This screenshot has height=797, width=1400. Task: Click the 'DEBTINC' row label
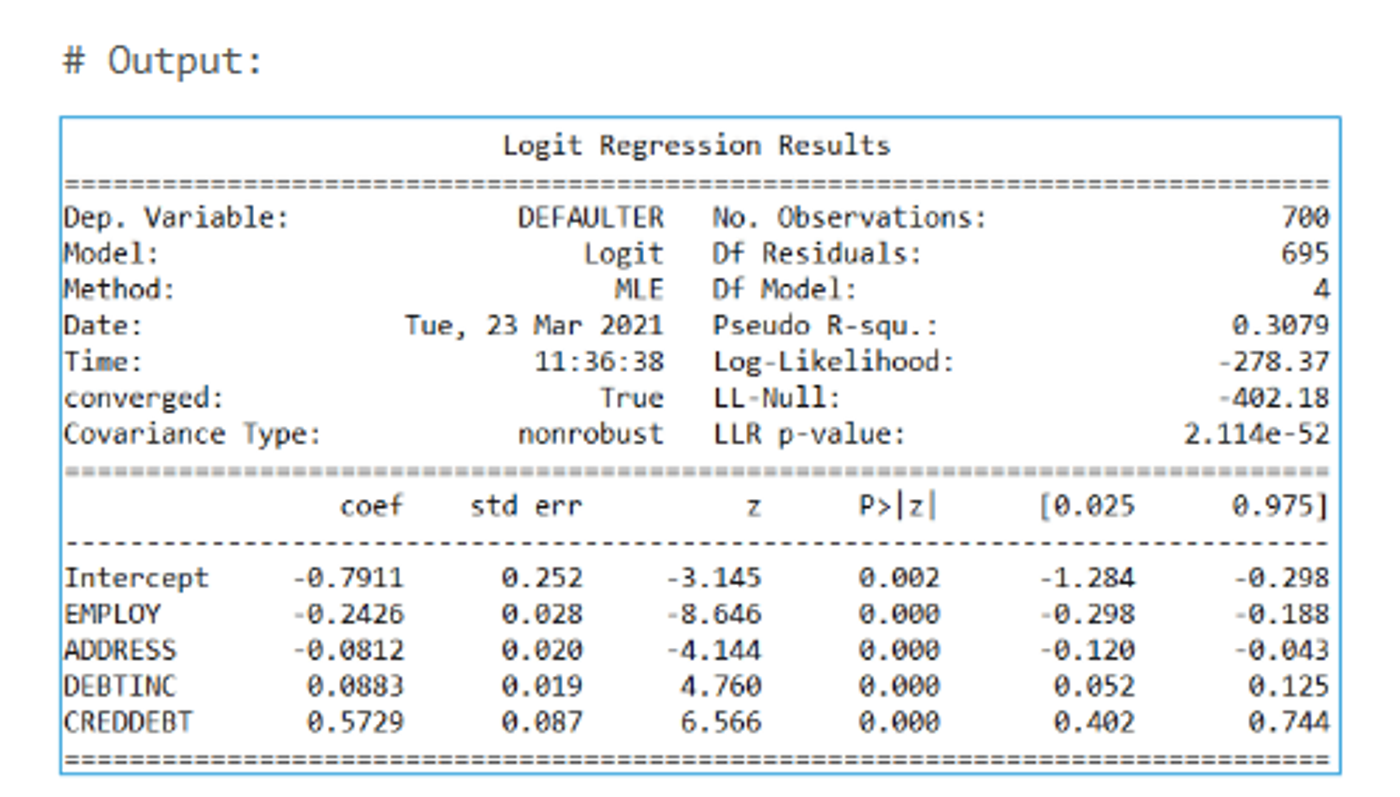(120, 686)
